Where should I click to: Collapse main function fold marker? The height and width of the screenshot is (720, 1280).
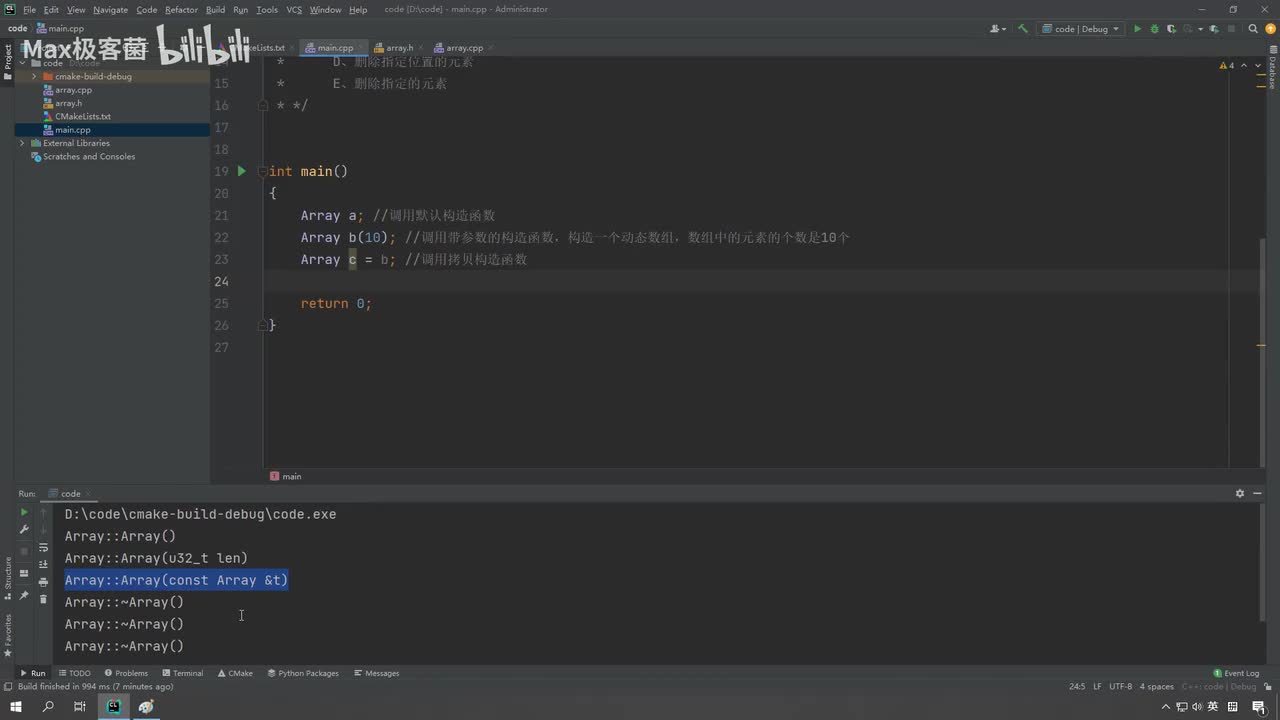coord(262,171)
